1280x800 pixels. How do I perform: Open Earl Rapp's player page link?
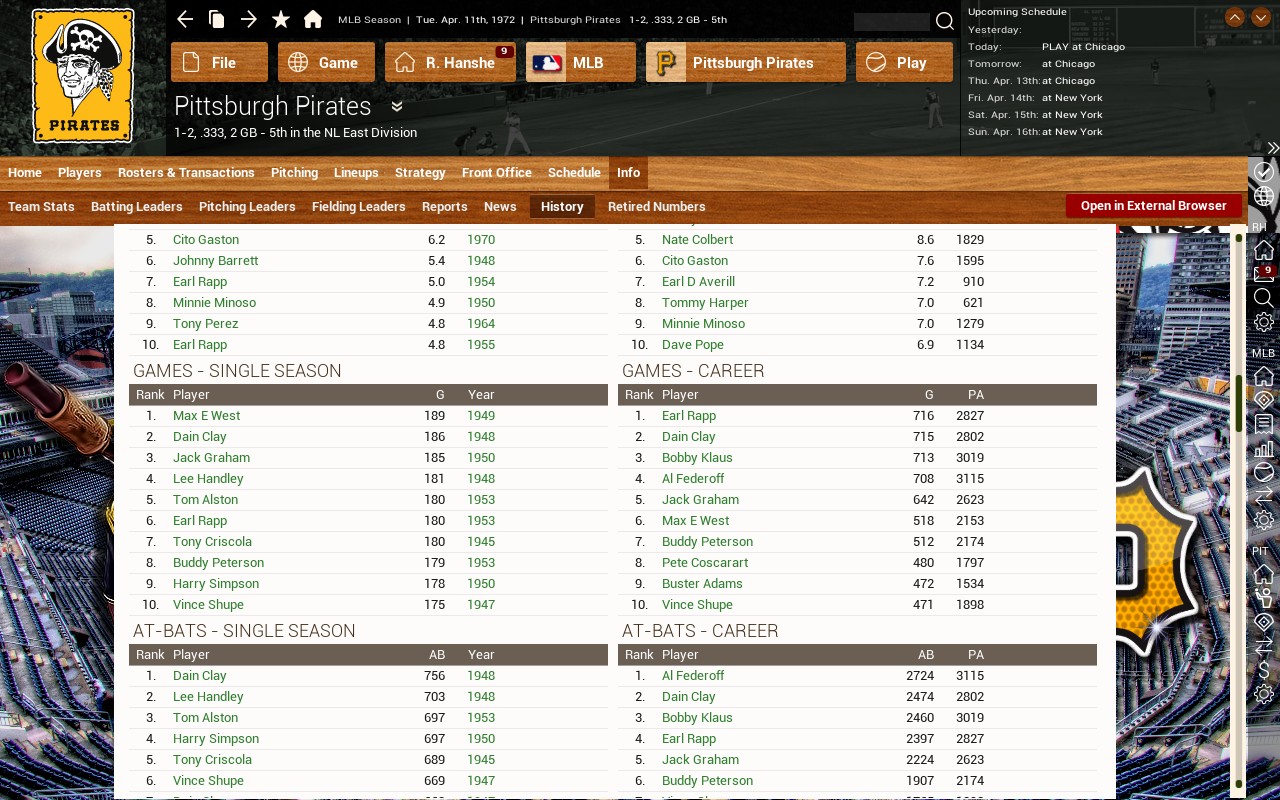200,281
